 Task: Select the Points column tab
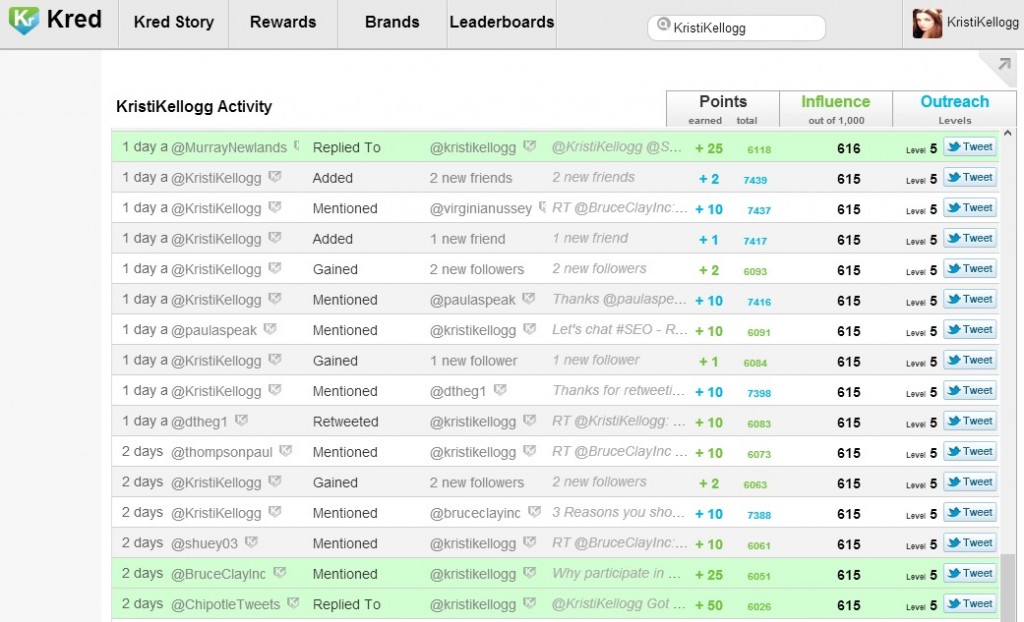coord(722,109)
